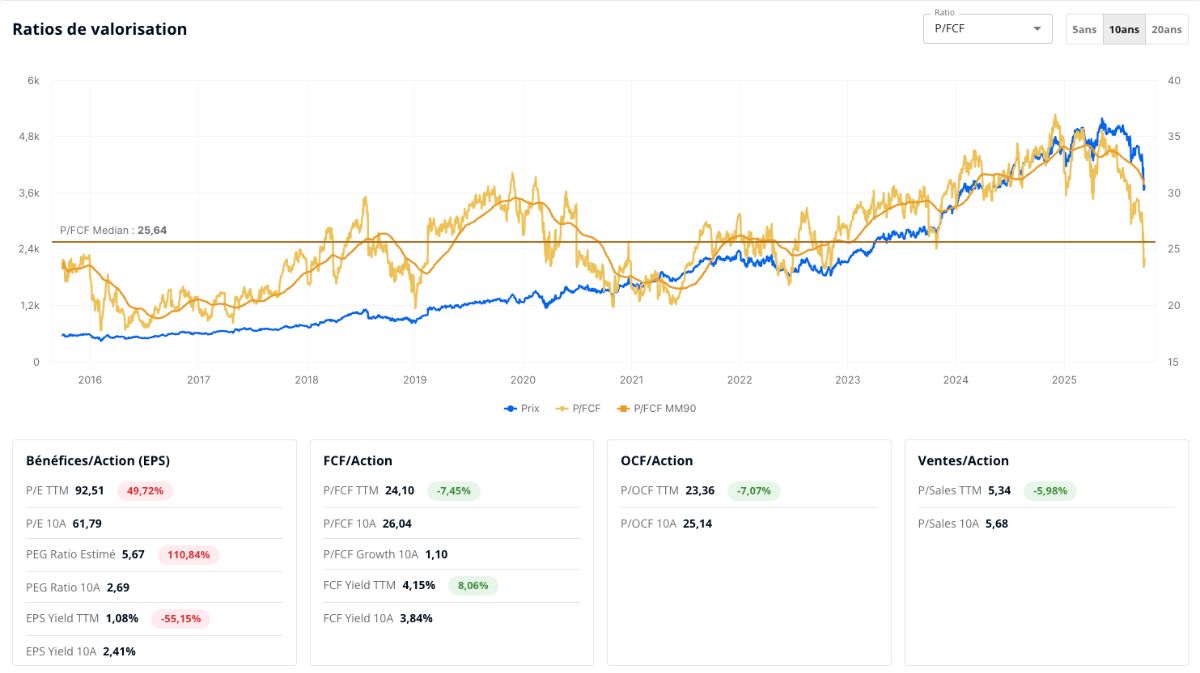Click the yellow P/FCF legend marker
The width and height of the screenshot is (1200, 673).
click(560, 408)
